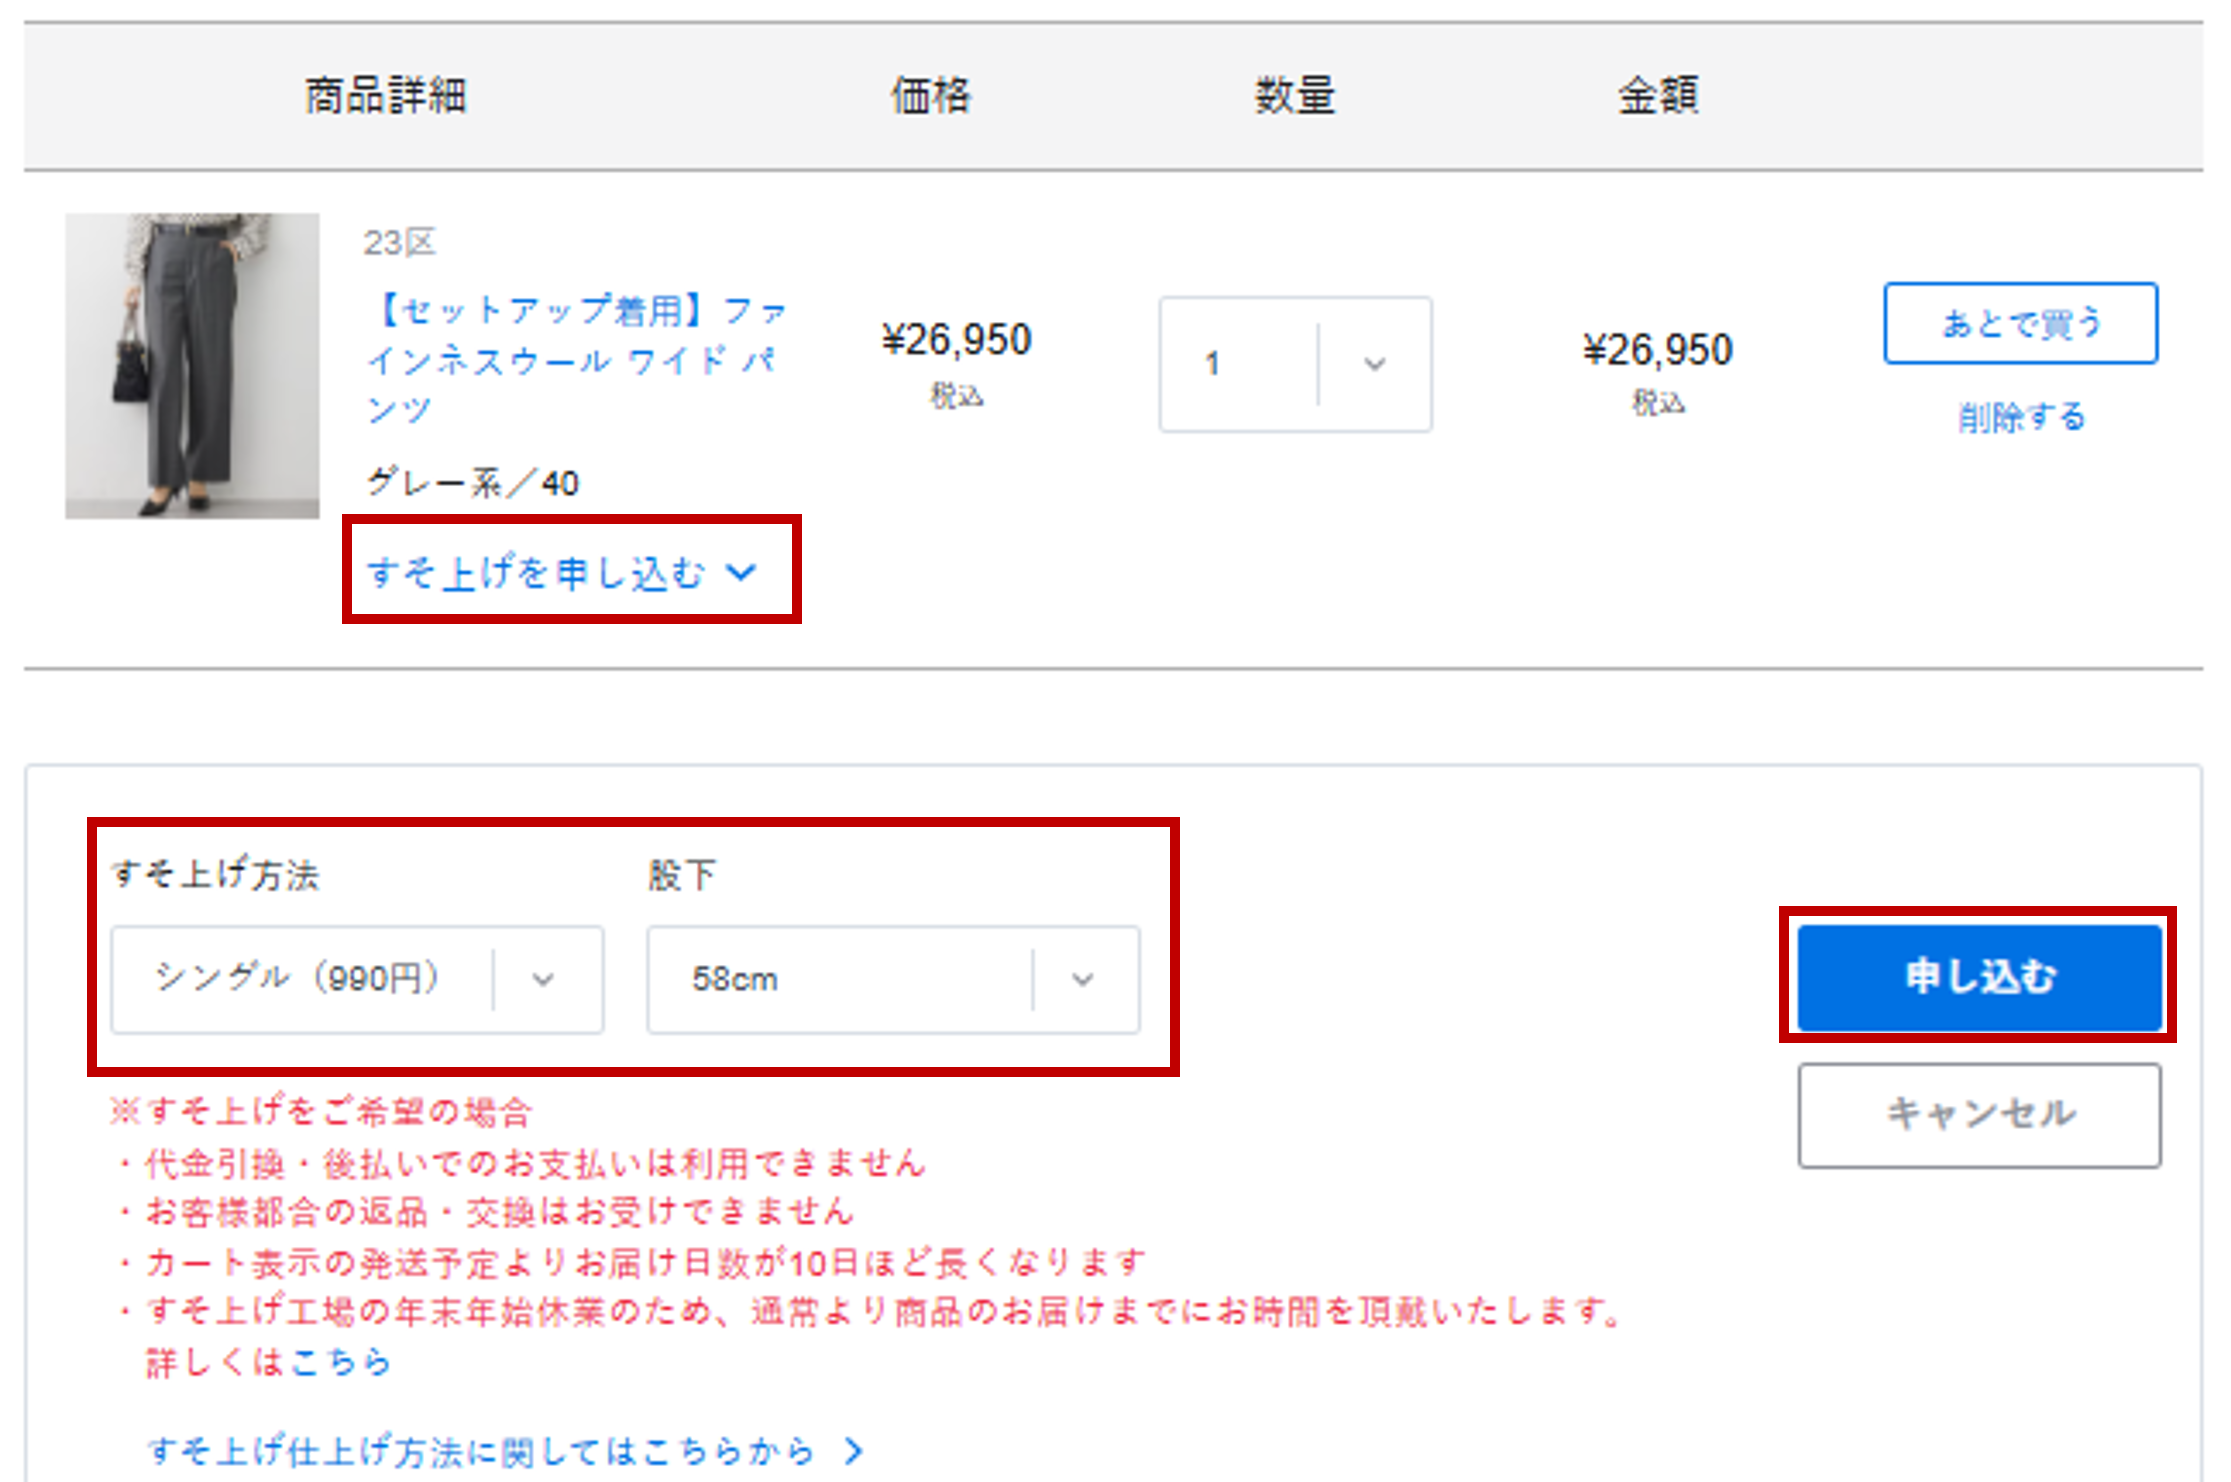Open the 詳しくはこちら link
The image size is (2231, 1482).
coord(268,1362)
